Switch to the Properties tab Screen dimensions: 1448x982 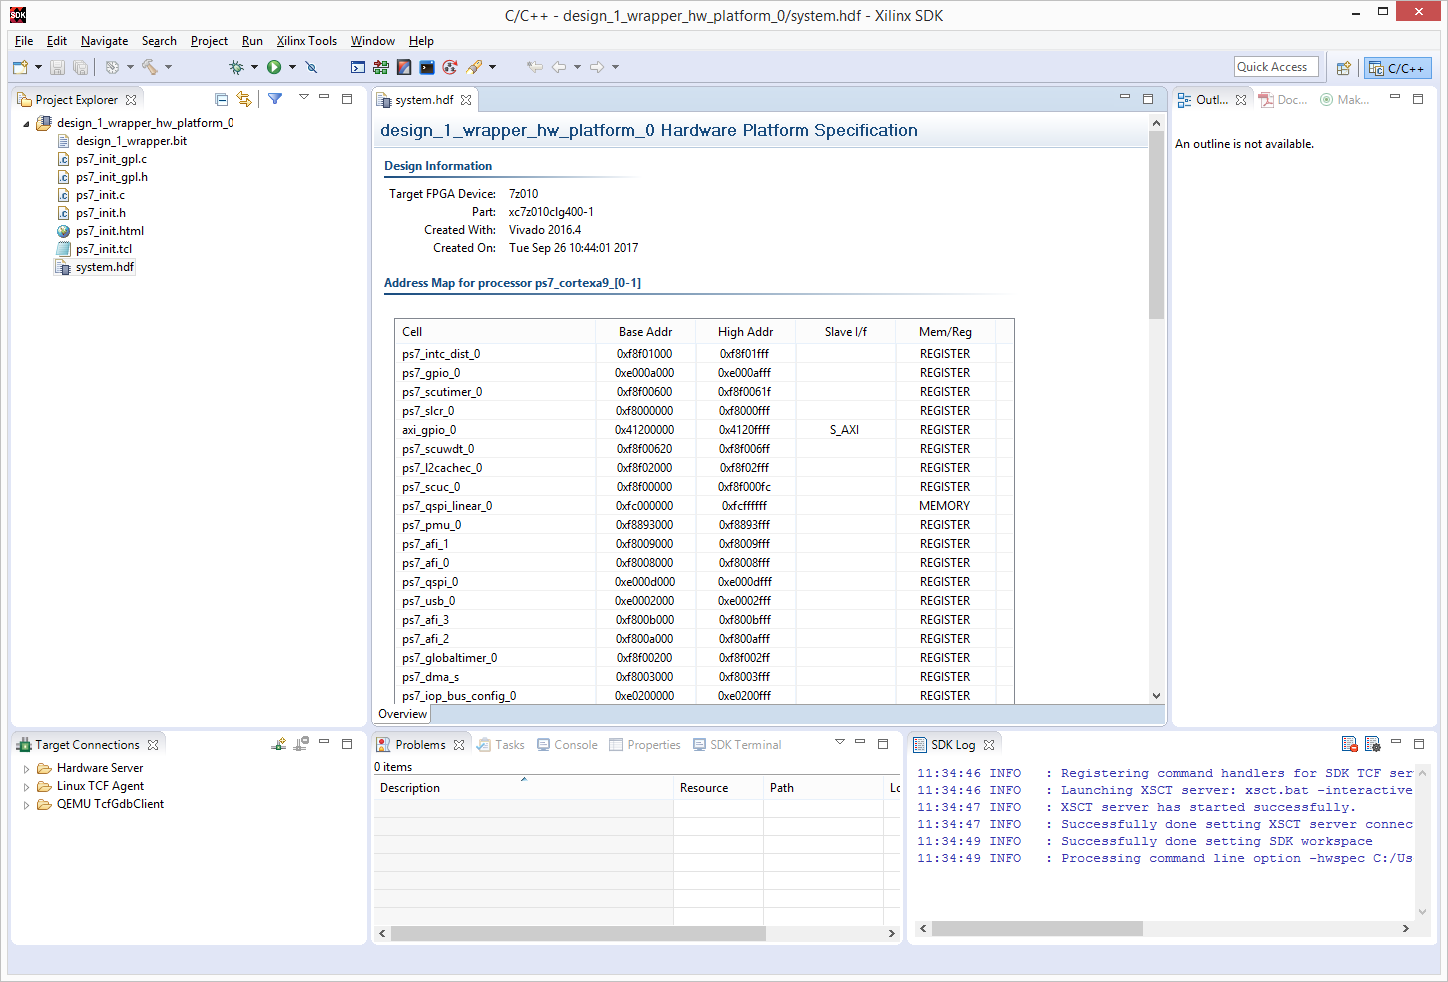pyautogui.click(x=645, y=745)
